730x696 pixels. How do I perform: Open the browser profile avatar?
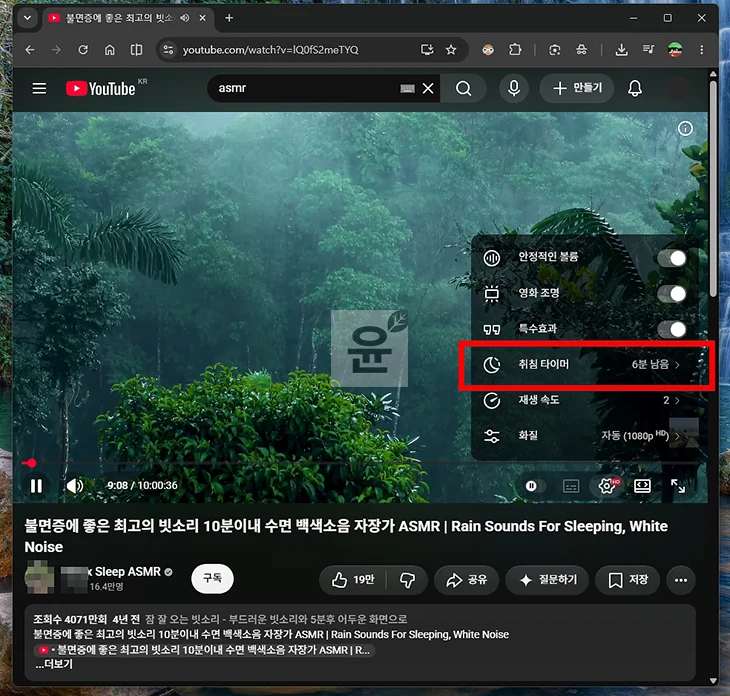(x=675, y=50)
